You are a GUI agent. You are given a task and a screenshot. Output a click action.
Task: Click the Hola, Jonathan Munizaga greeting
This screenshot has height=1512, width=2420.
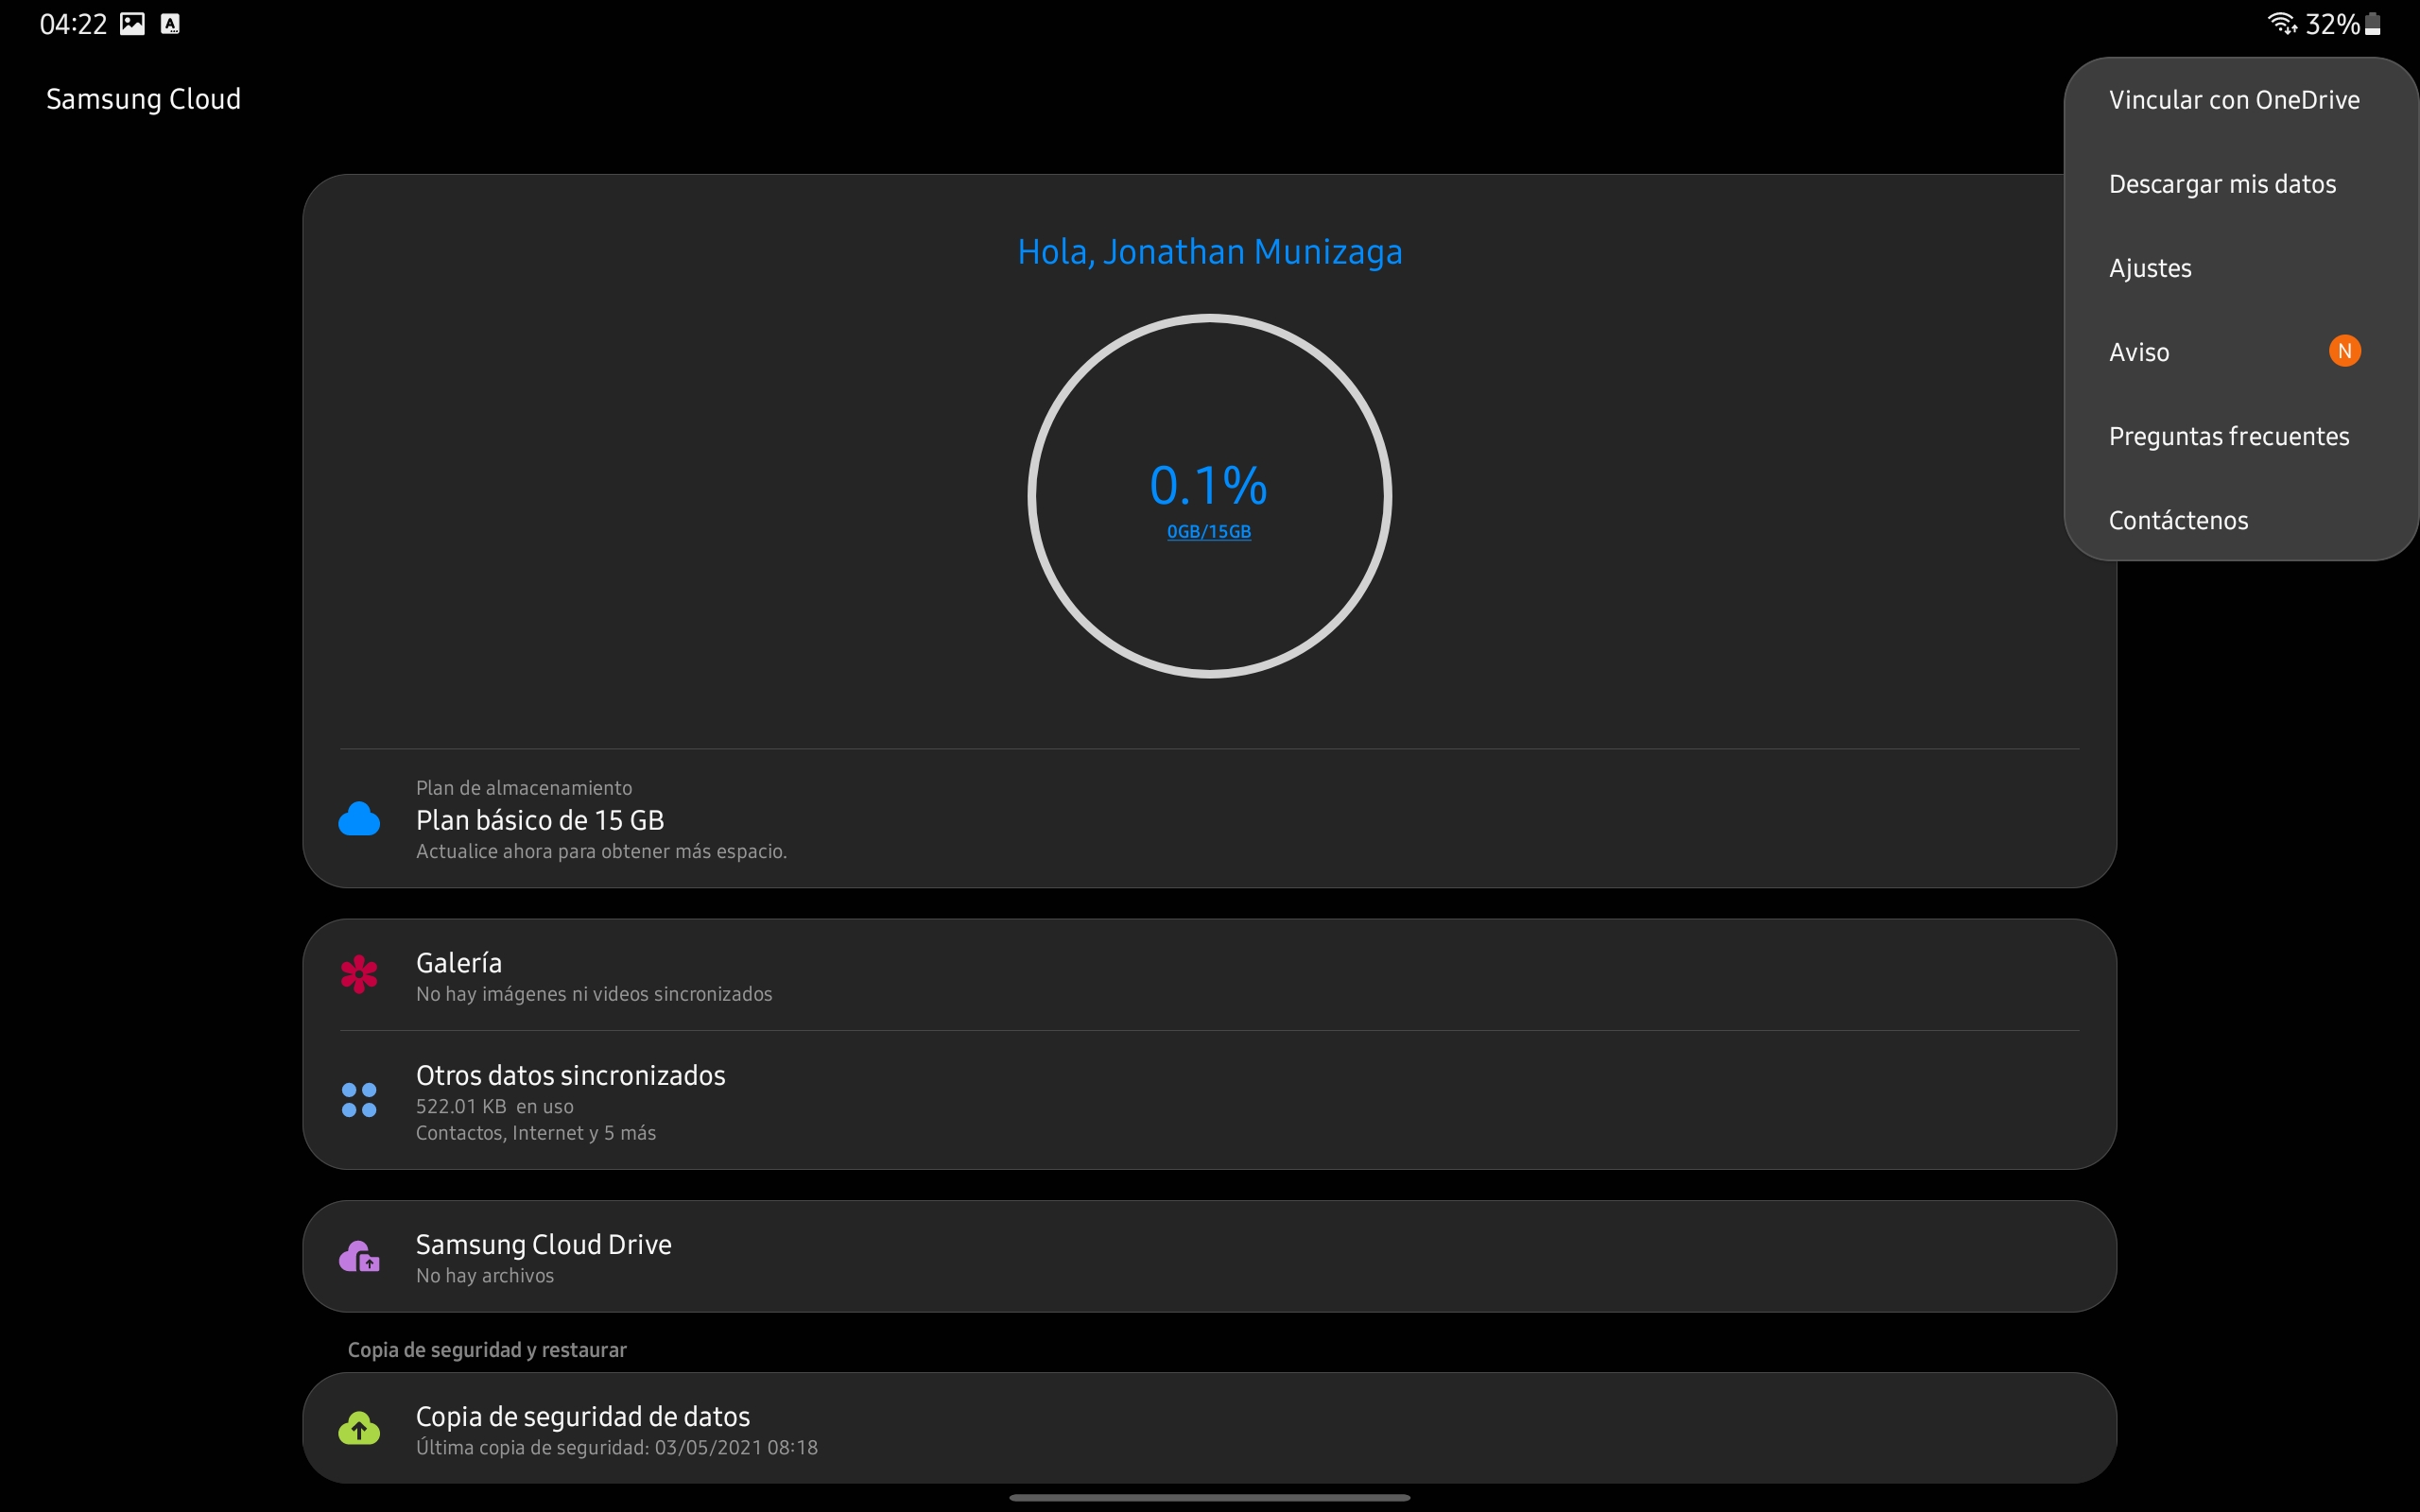(1209, 252)
